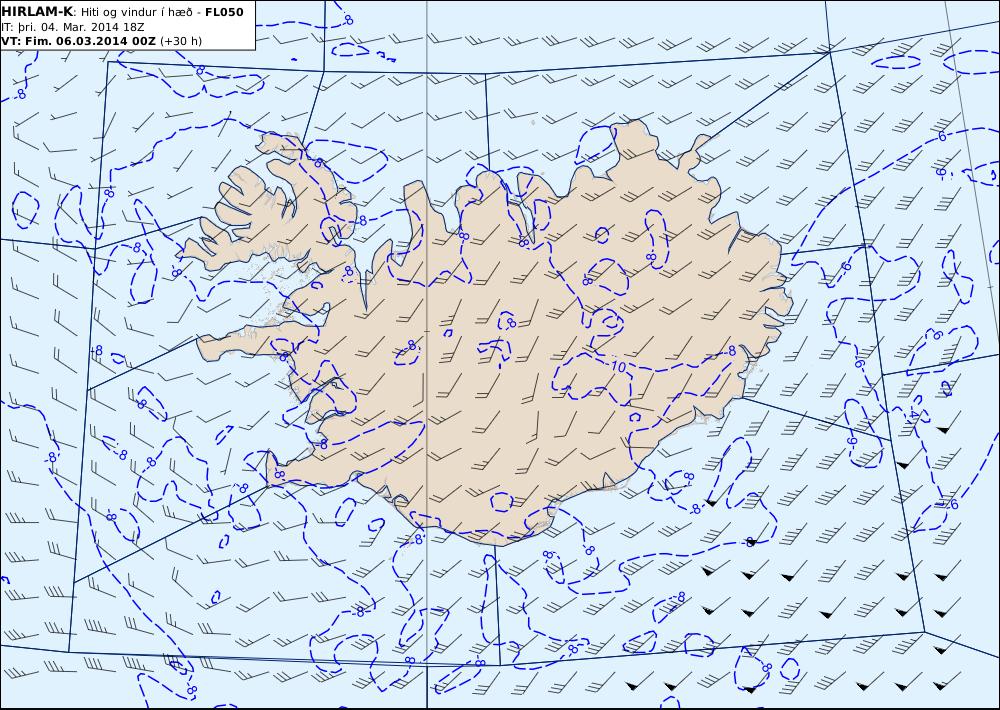Viewport: 1000px width, 710px height.
Task: Click the 'Hiti og vindur í hæð' caption
Action: point(136,12)
